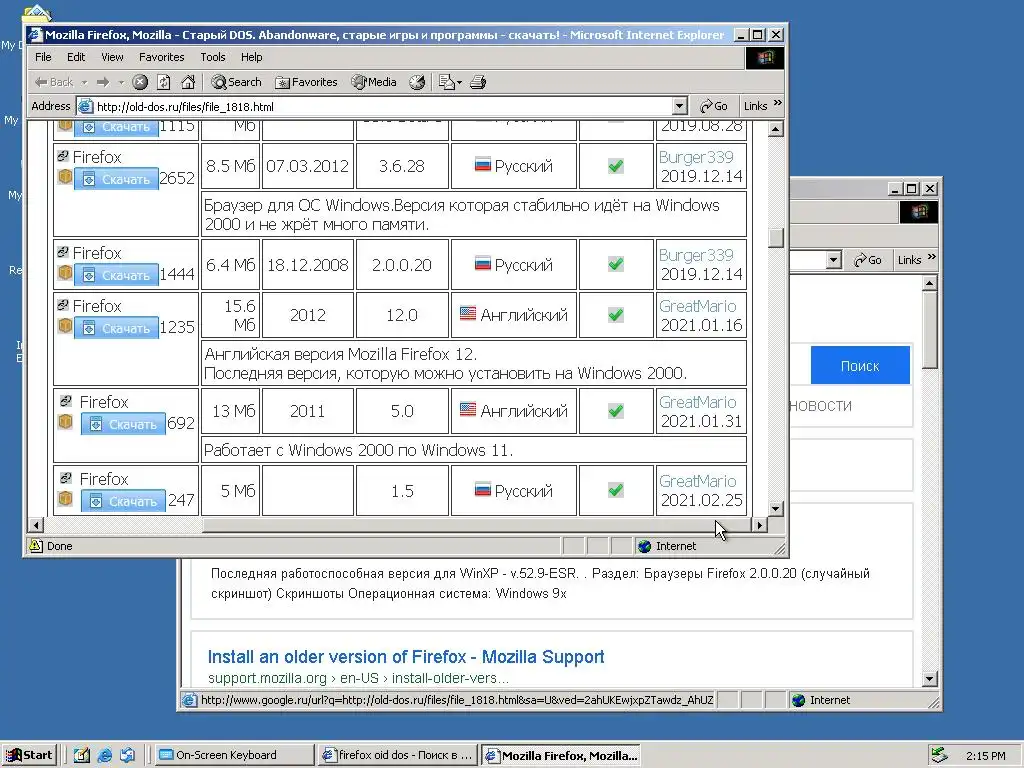Open the Search toolbar button
The width and height of the screenshot is (1024, 768).
(x=236, y=82)
